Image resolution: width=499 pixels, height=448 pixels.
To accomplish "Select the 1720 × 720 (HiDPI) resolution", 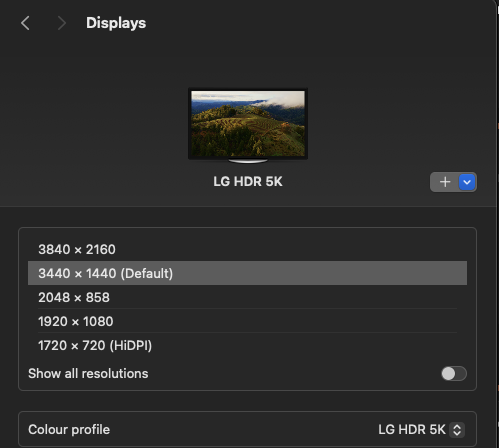I will pos(247,345).
